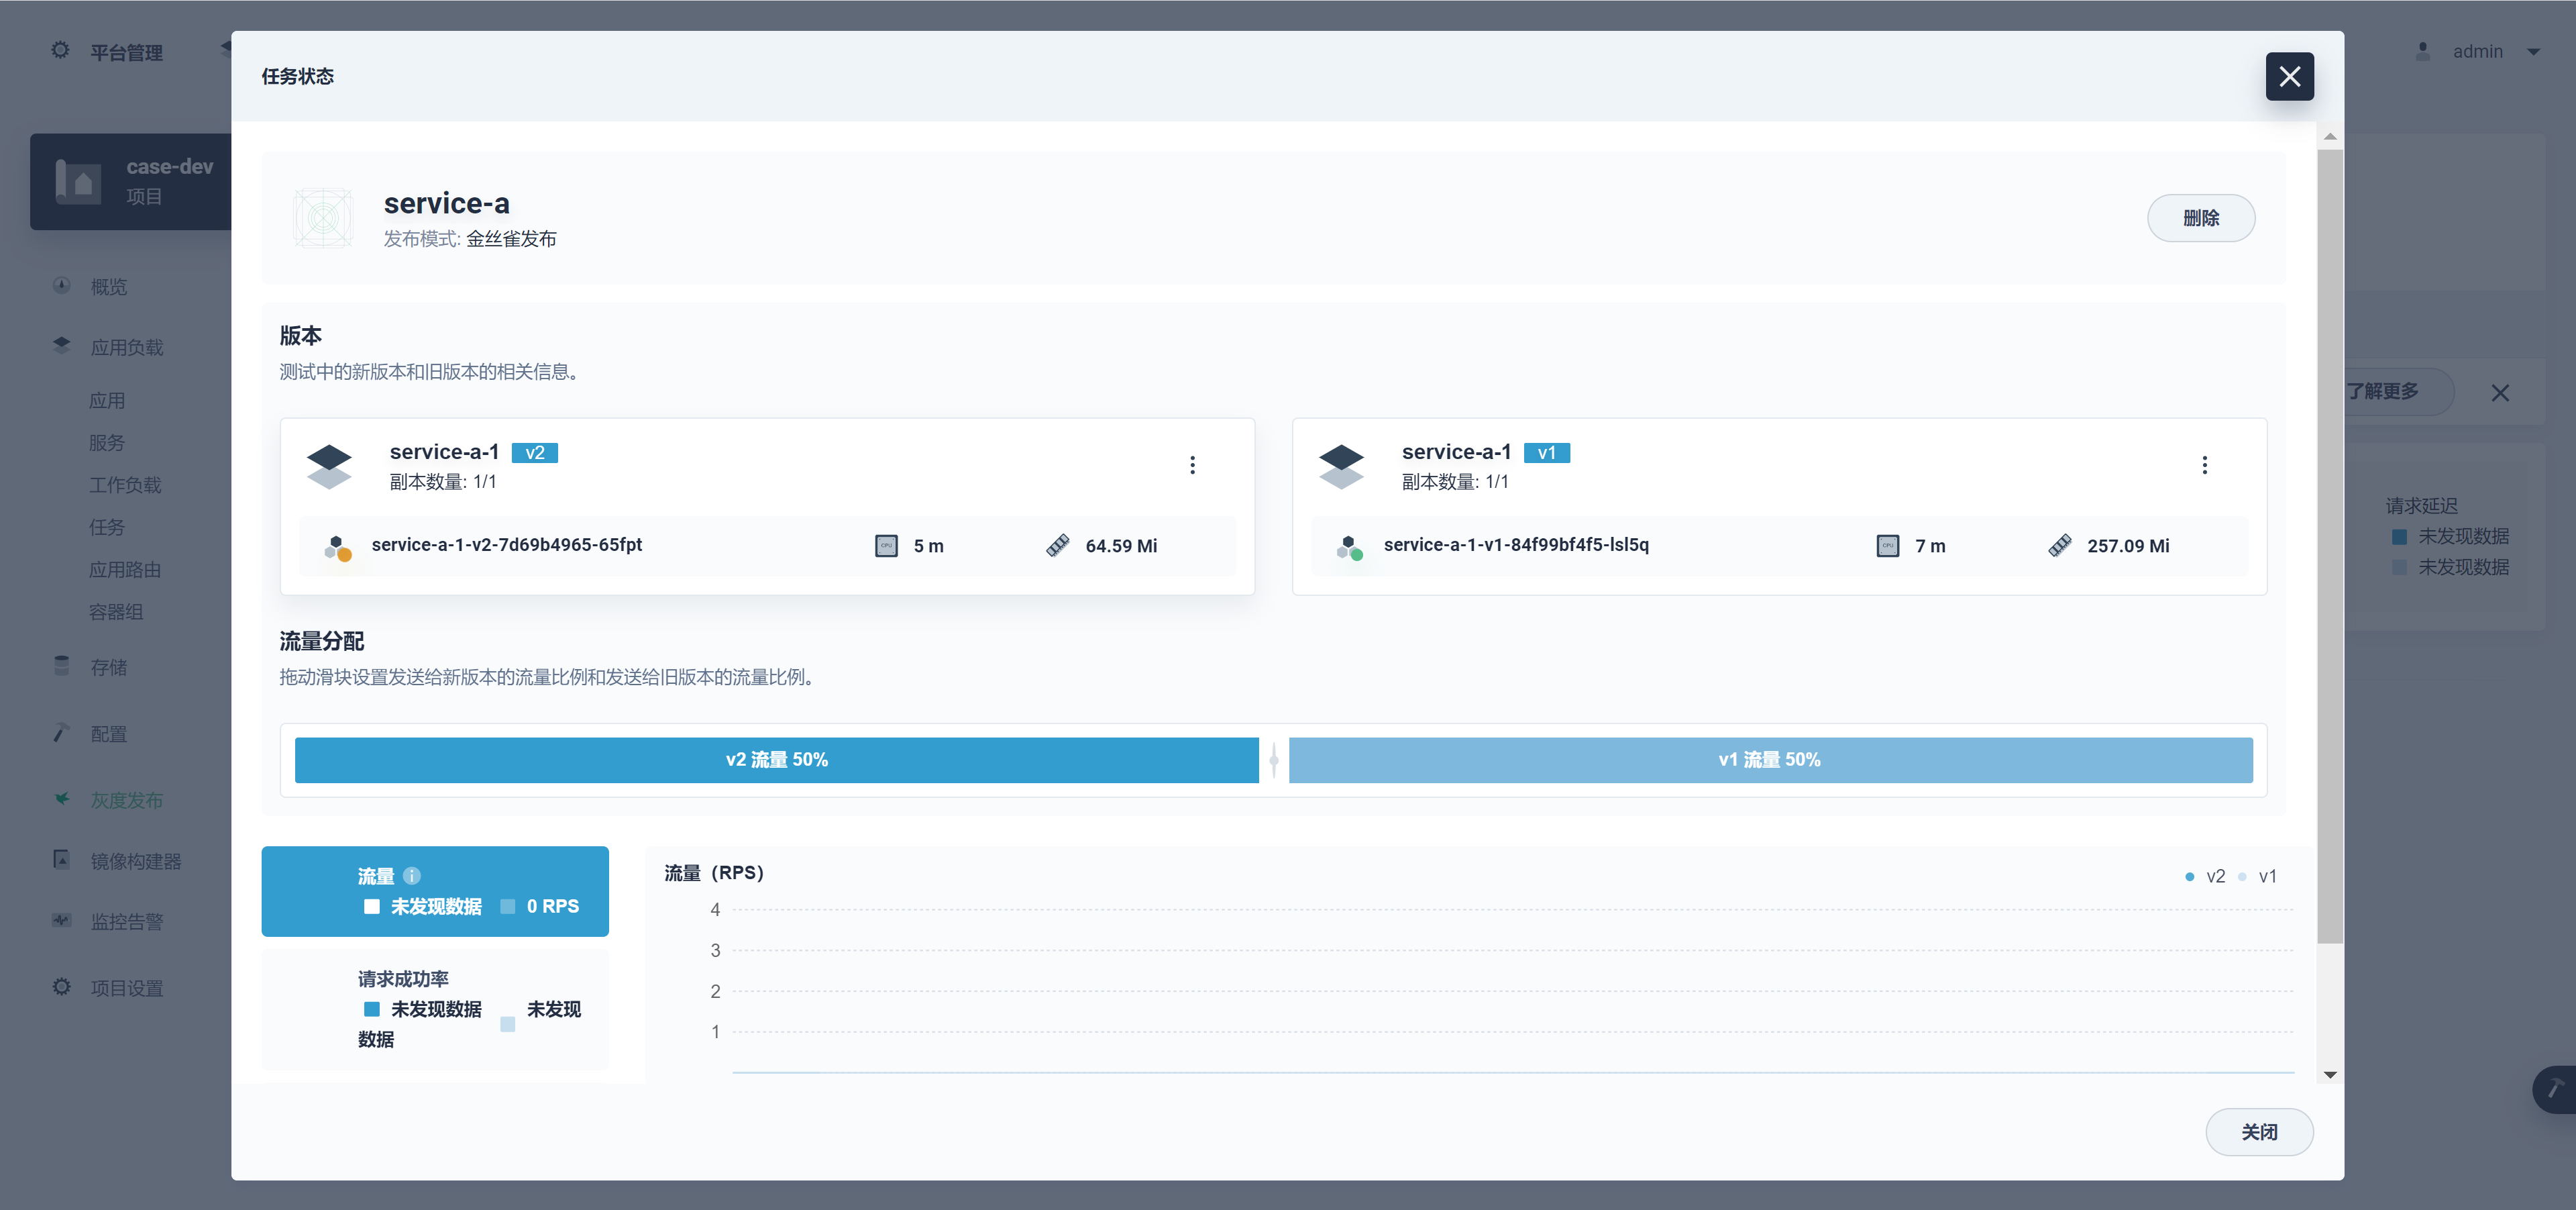Open the v1 version three-dot menu
This screenshot has height=1210, width=2576.
[x=2204, y=465]
